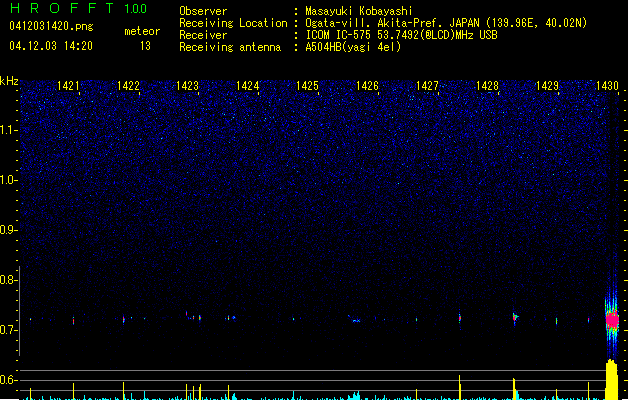Click the 1428 time axis marker
Screen dimensions: 629x400
coord(487,86)
